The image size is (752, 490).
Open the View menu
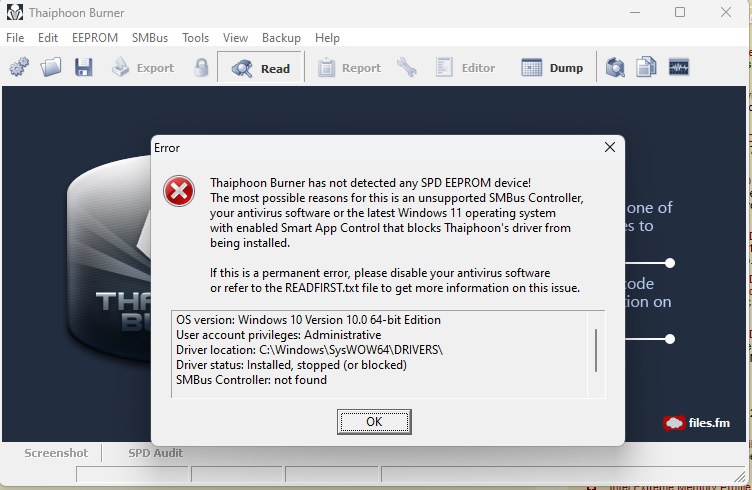click(235, 38)
